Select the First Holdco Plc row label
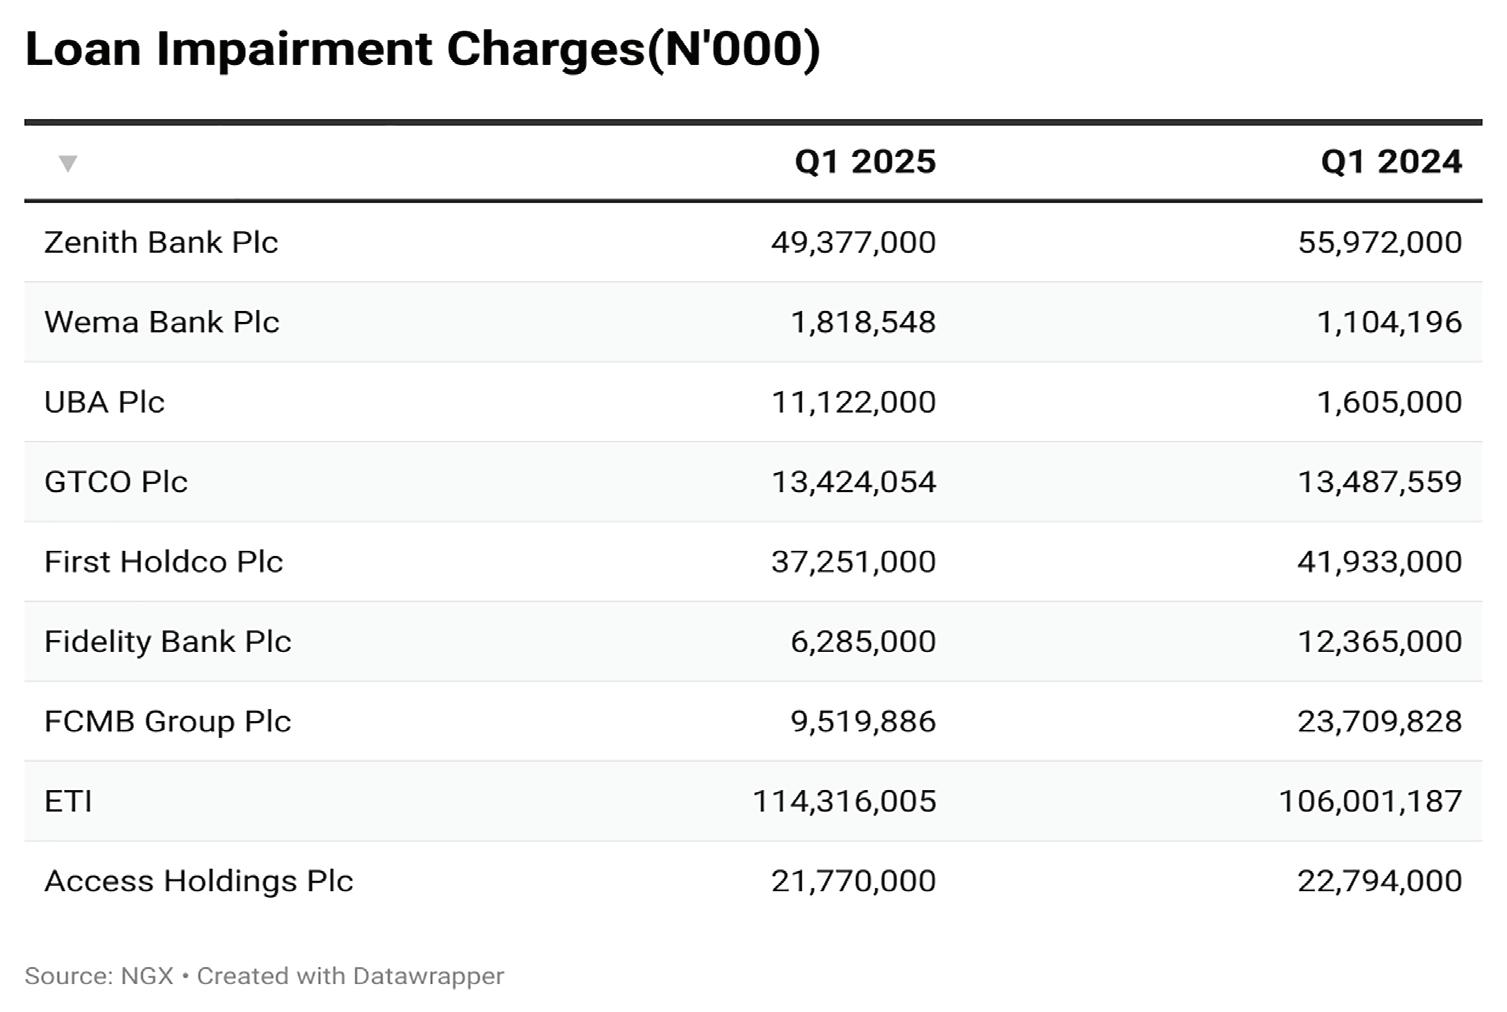The image size is (1507, 1012). [x=164, y=562]
